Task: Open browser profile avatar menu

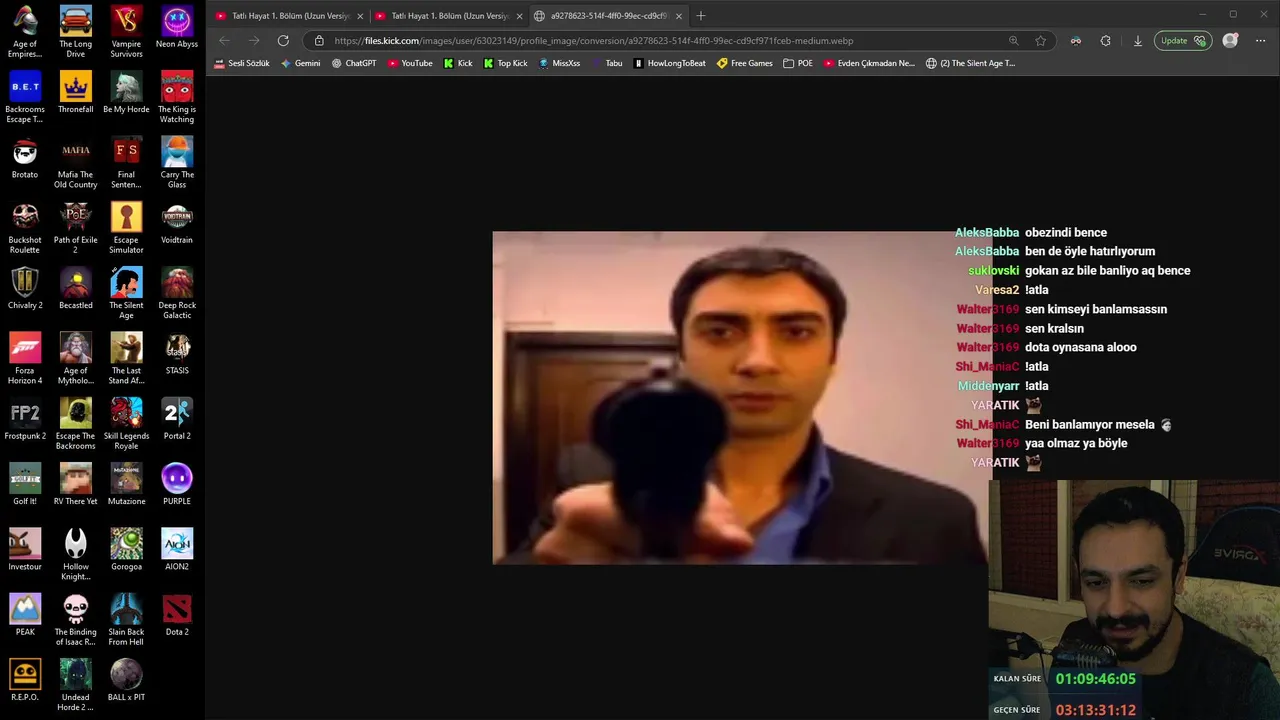Action: pyautogui.click(x=1230, y=41)
